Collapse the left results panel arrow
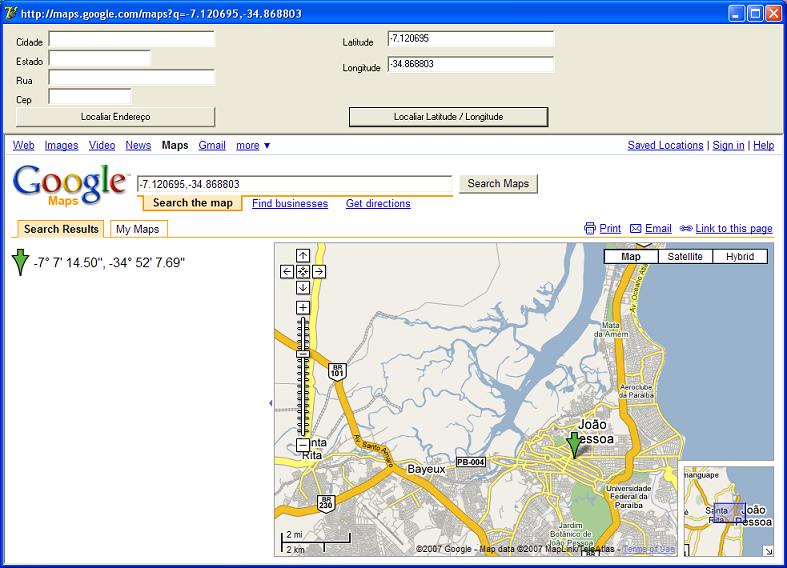The width and height of the screenshot is (787, 568). tap(270, 403)
